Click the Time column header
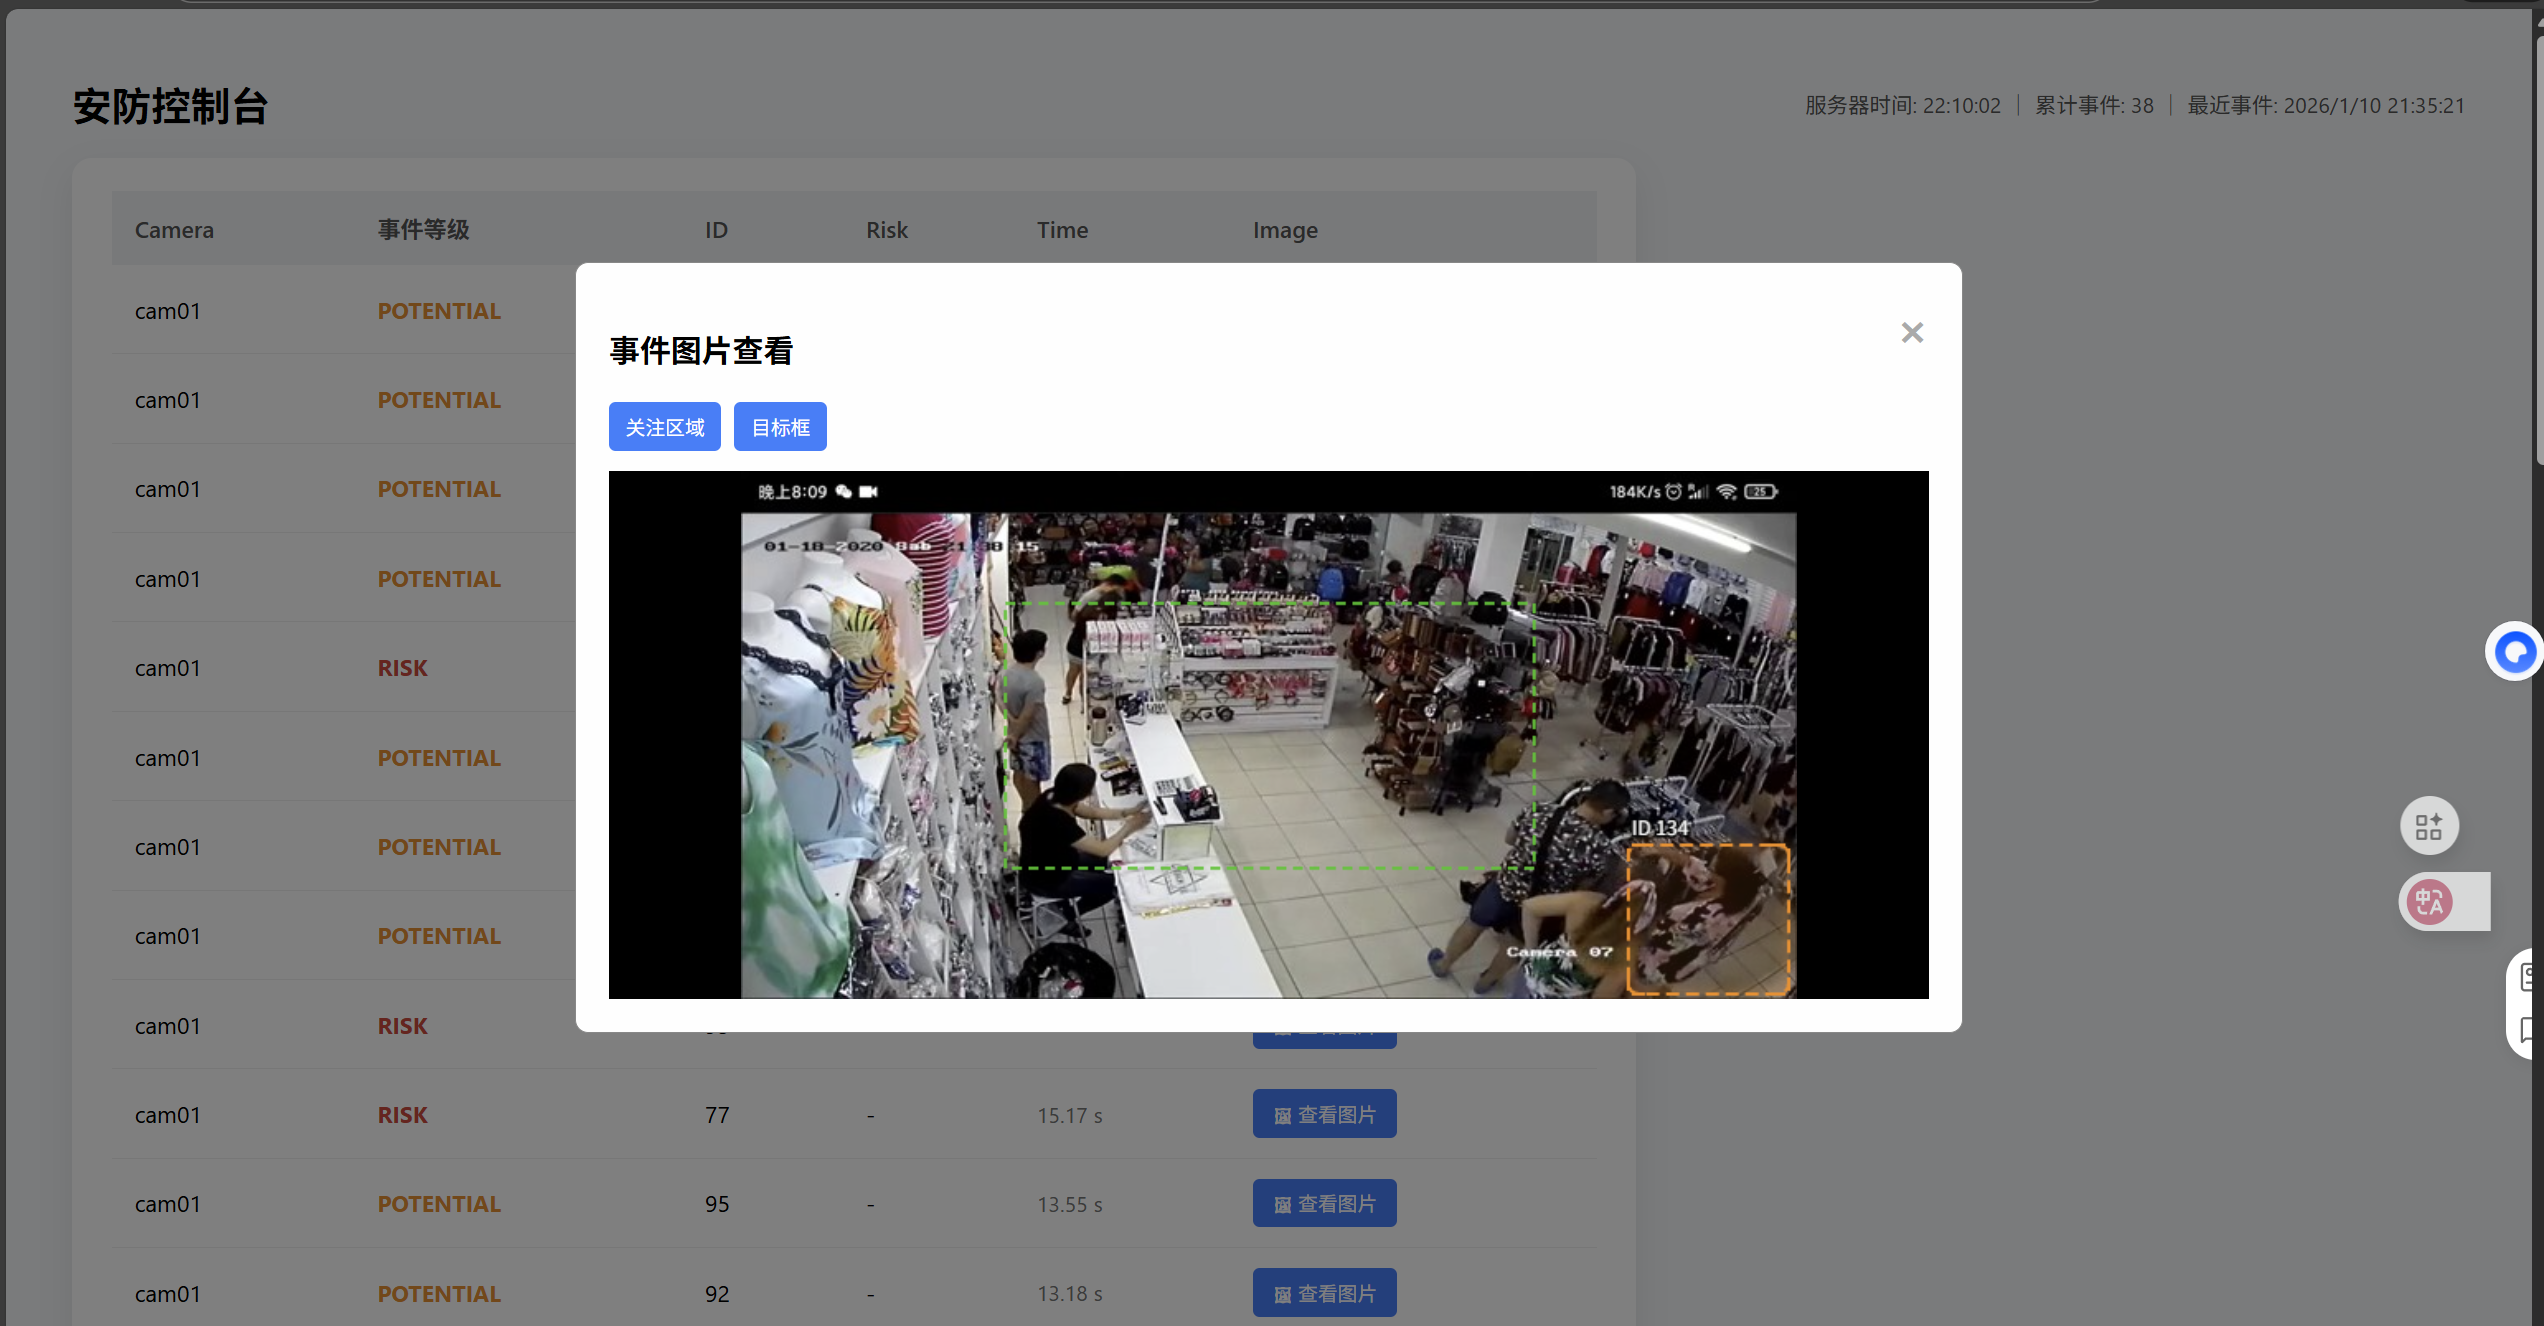 pos(1062,230)
